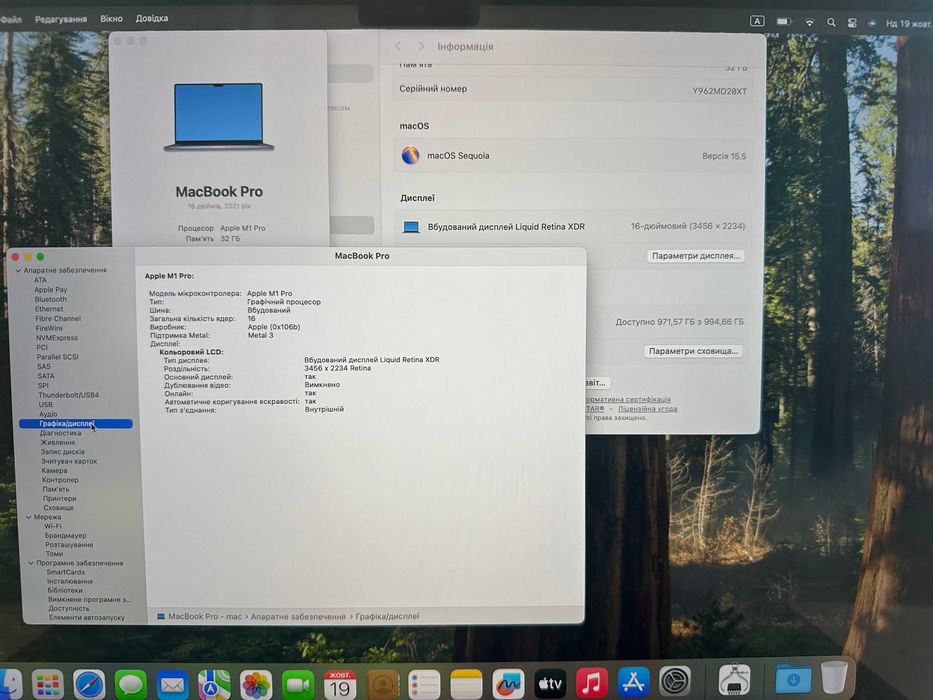The height and width of the screenshot is (700, 933).
Task: Collapse 'Програмне забезпечення' section
Action: (31, 563)
